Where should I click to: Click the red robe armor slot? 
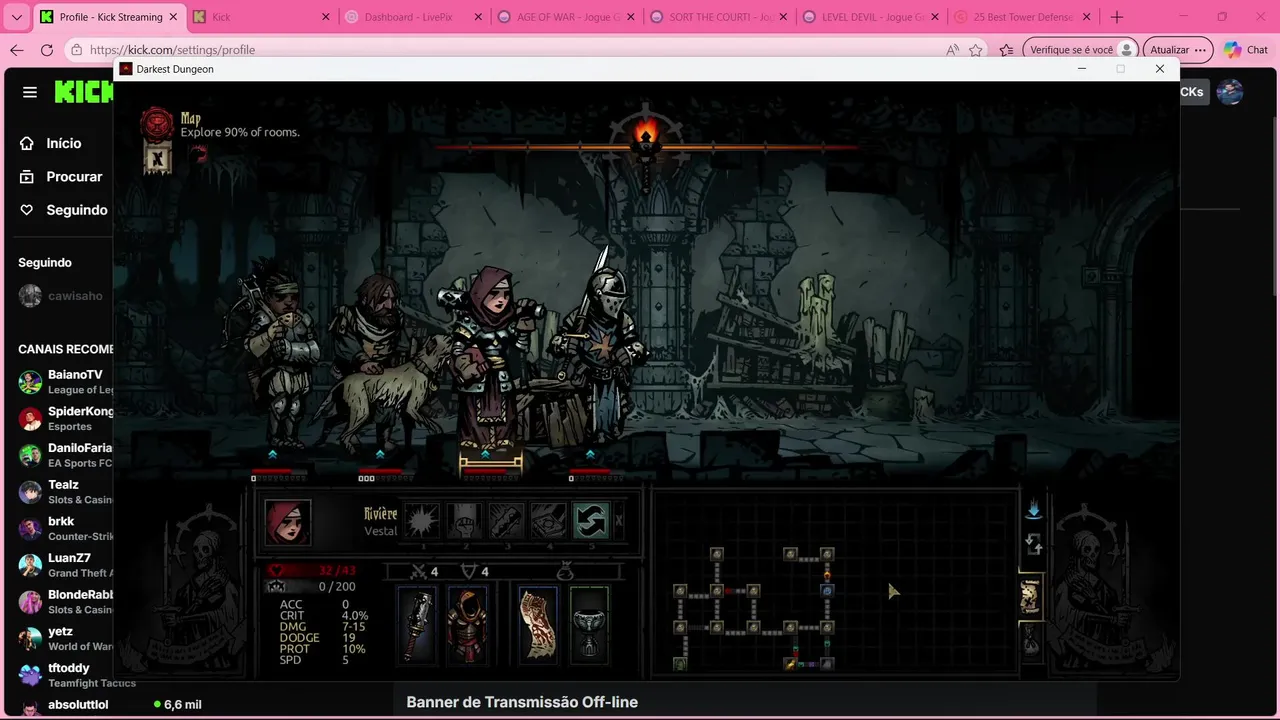pos(467,625)
